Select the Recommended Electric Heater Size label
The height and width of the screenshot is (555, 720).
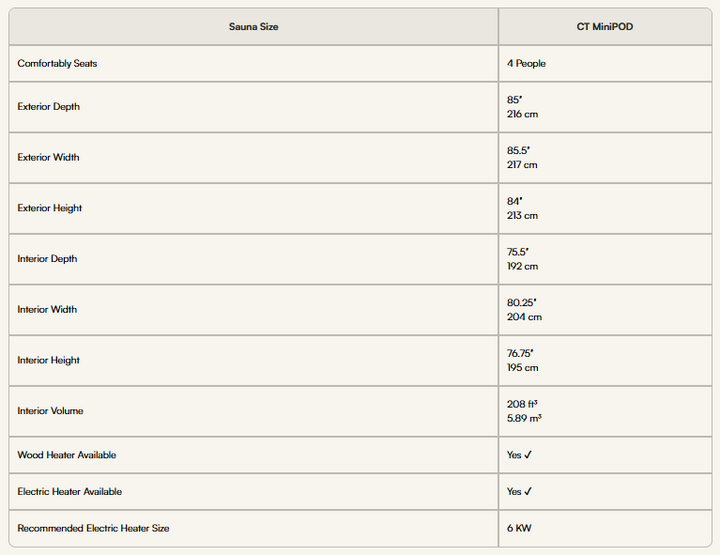(x=93, y=528)
